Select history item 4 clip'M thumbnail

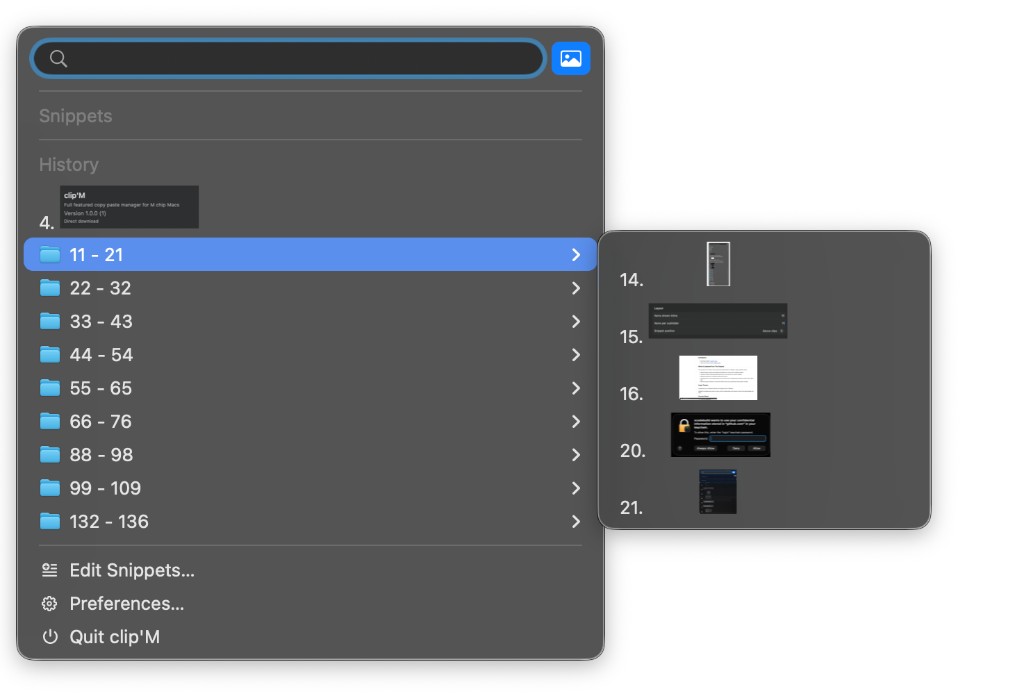[x=129, y=207]
